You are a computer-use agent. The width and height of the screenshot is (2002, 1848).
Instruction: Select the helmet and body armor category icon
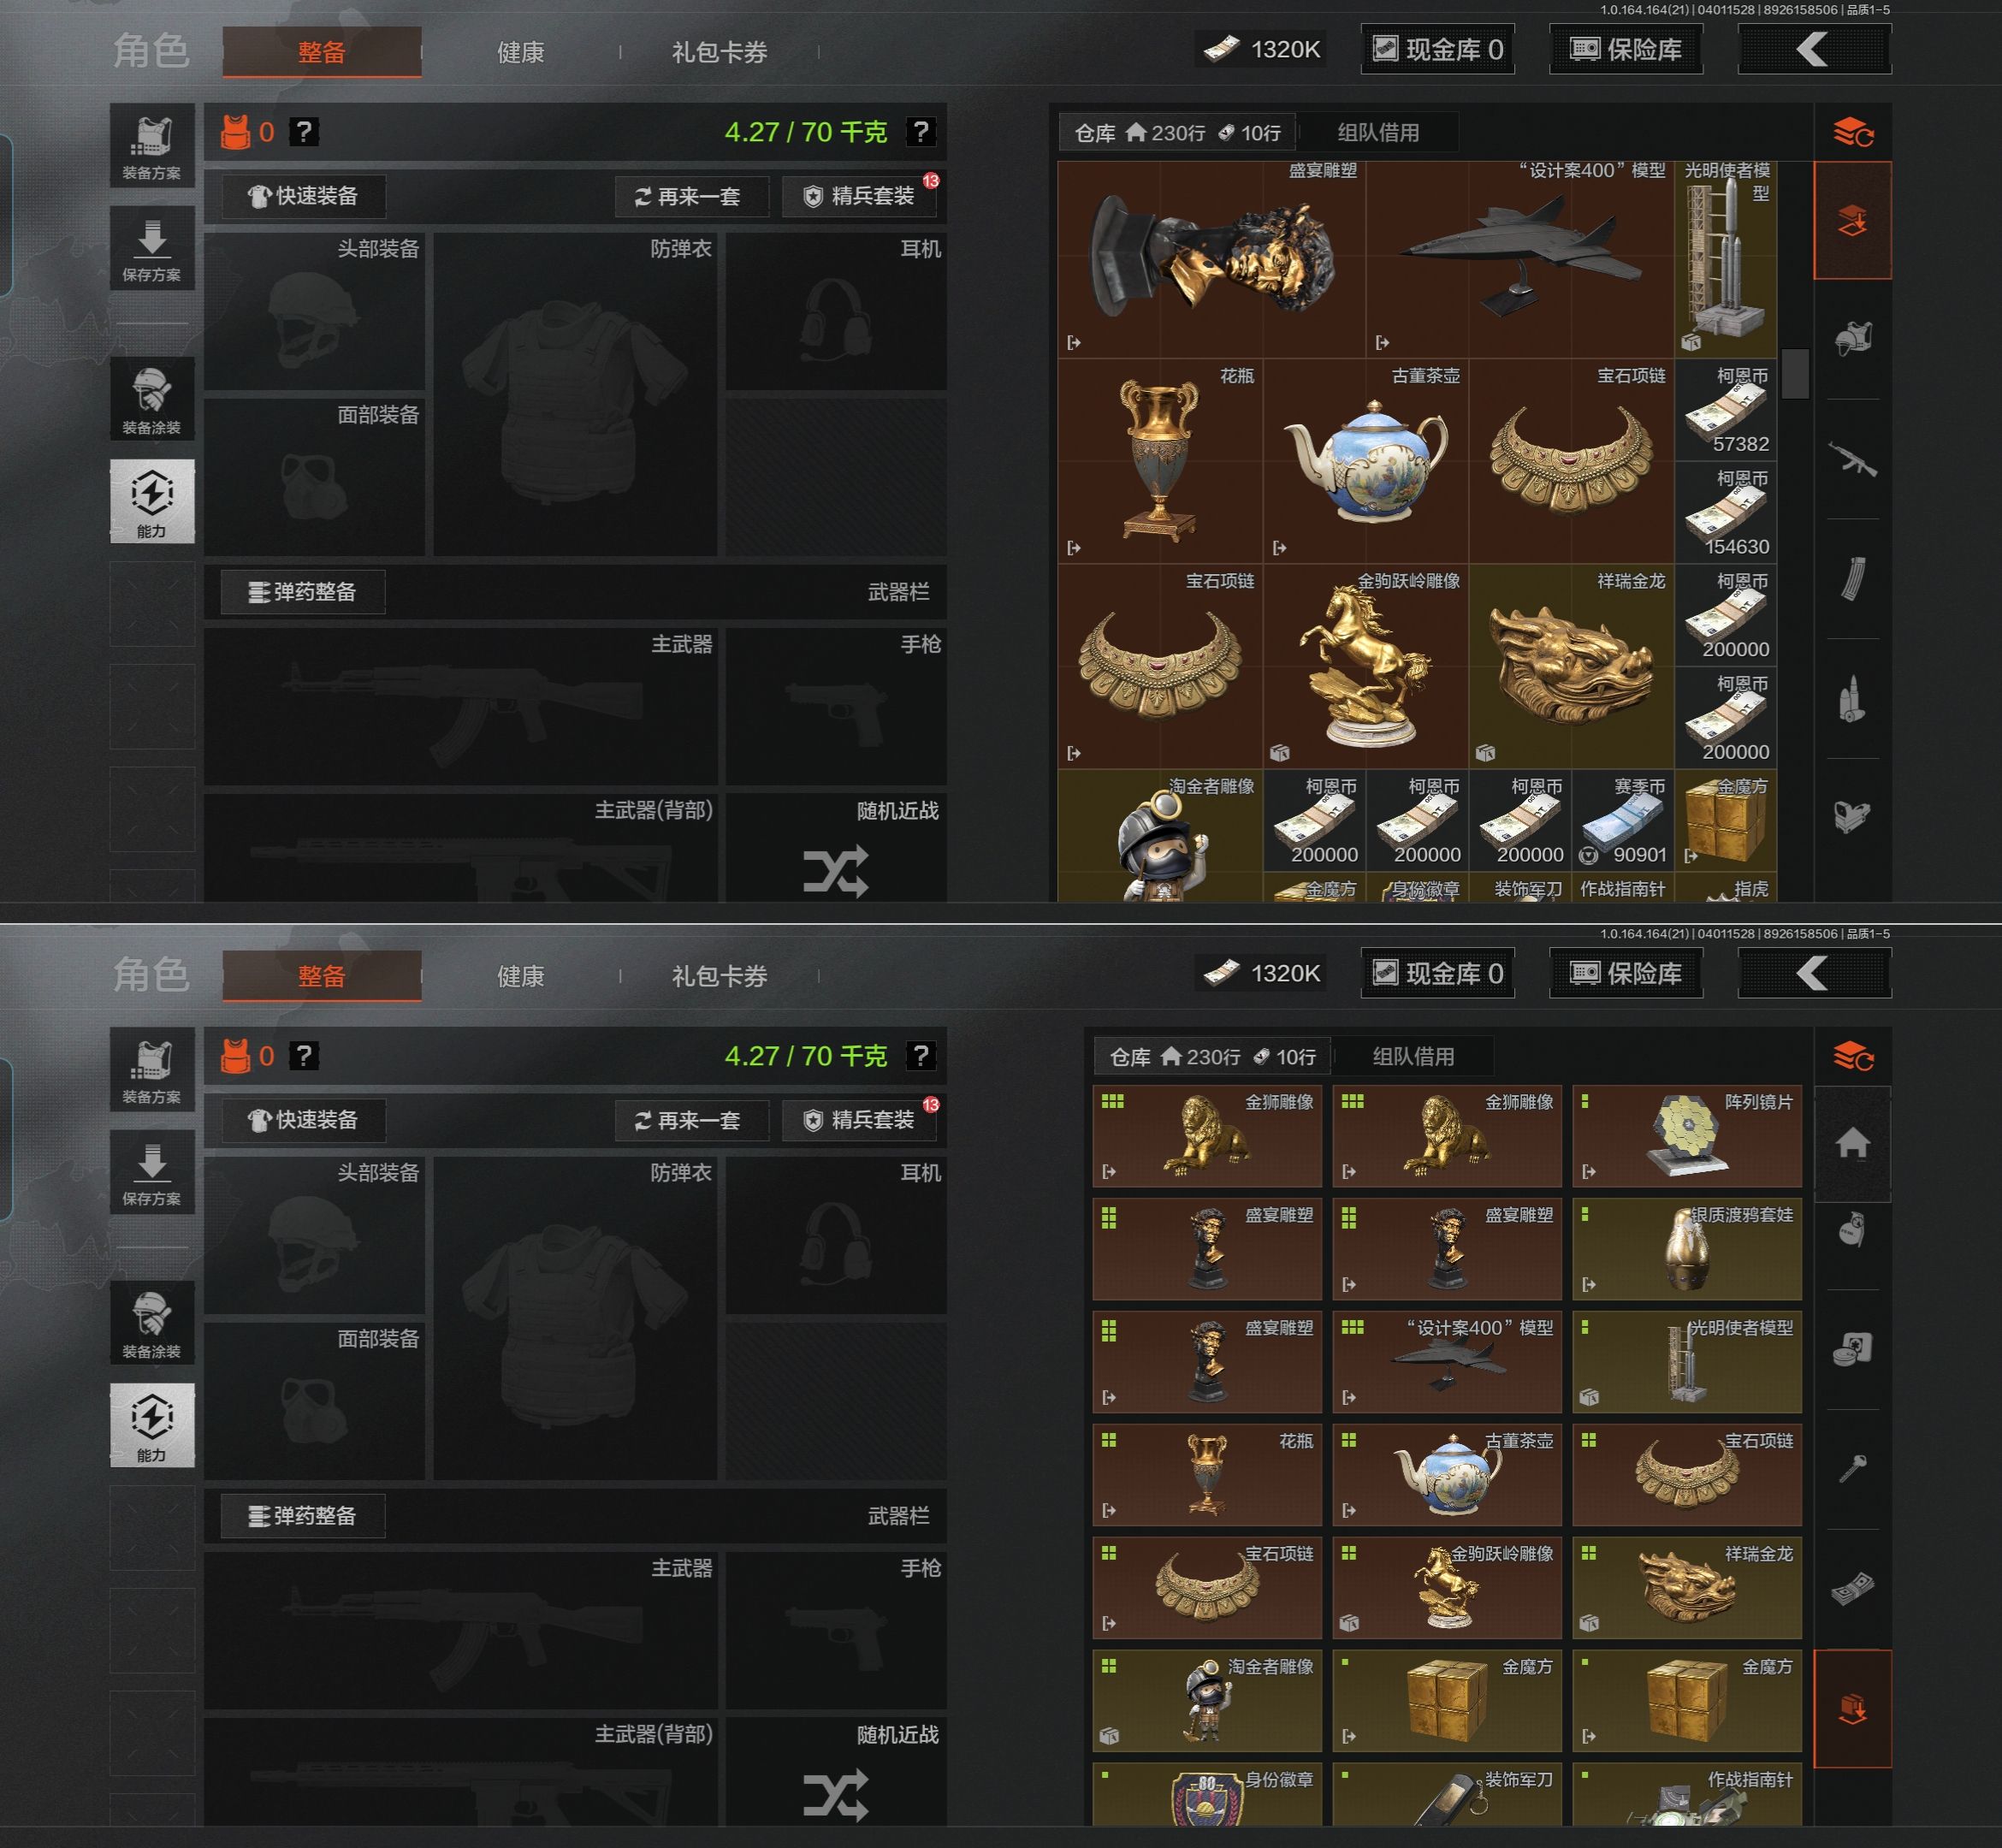(1853, 339)
